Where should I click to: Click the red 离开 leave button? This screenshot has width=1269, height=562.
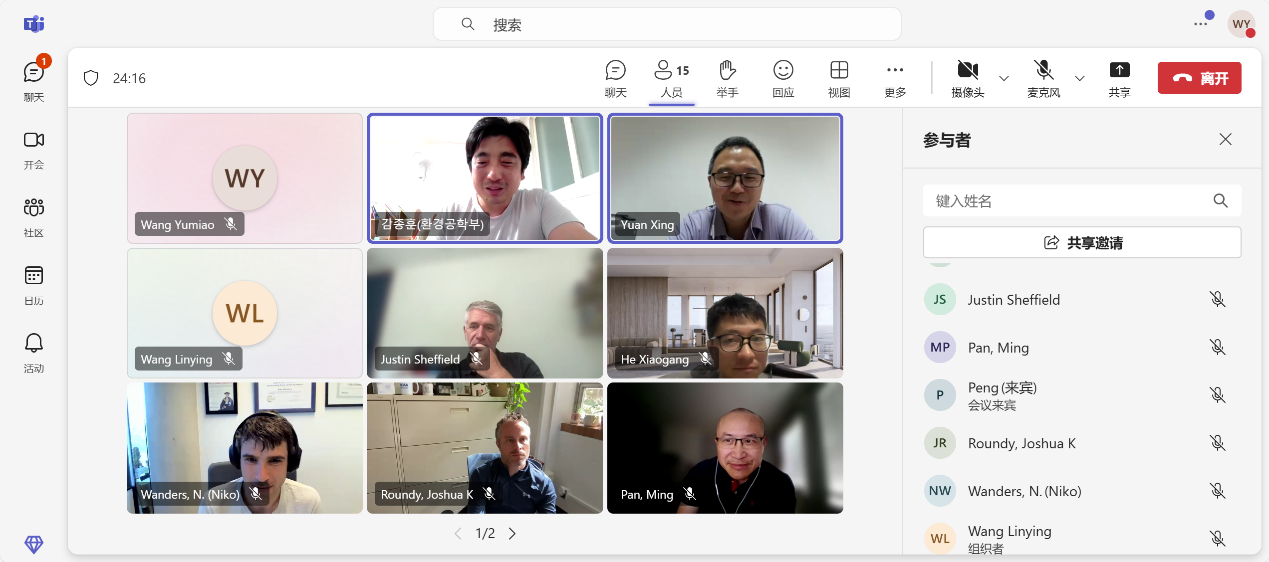[1199, 78]
